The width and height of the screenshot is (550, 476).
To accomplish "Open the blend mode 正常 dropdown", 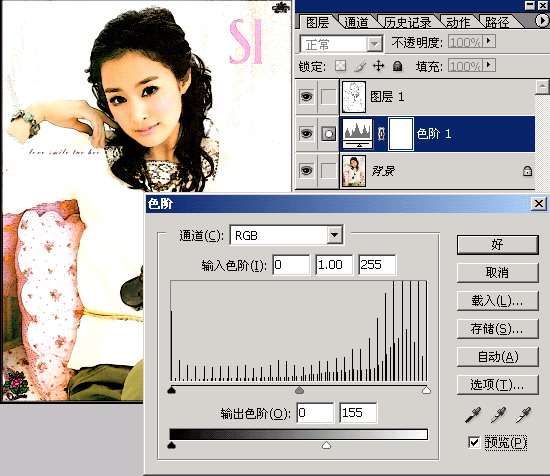I will coord(375,44).
